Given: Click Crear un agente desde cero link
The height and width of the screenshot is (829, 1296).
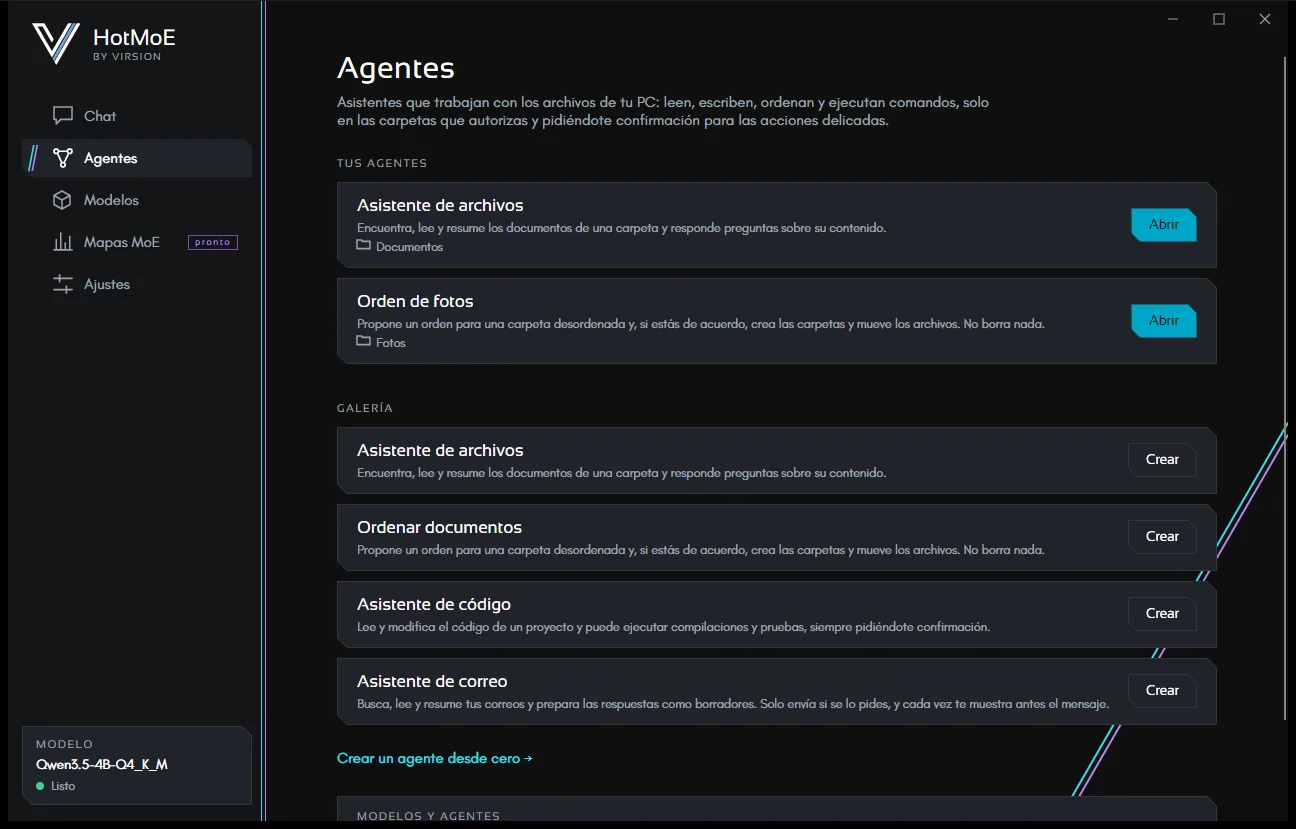Looking at the screenshot, I should [x=434, y=758].
